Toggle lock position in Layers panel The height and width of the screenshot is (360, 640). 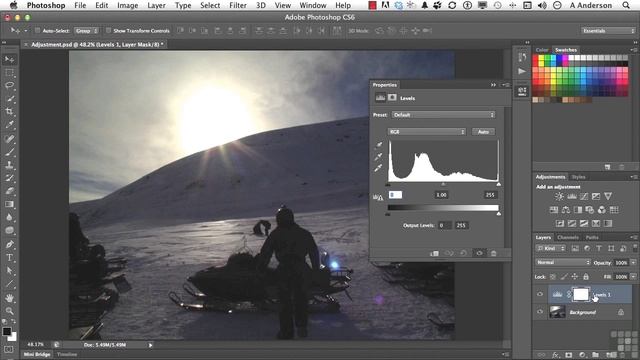click(x=575, y=277)
